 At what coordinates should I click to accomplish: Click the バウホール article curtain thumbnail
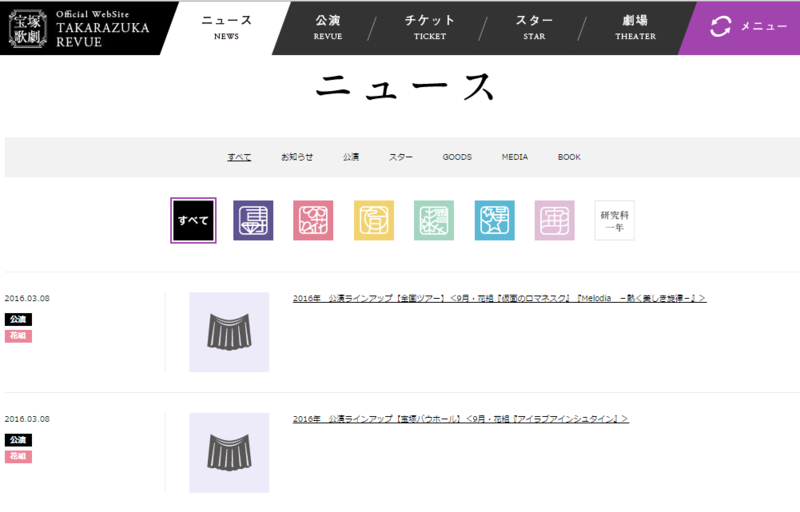pos(229,453)
